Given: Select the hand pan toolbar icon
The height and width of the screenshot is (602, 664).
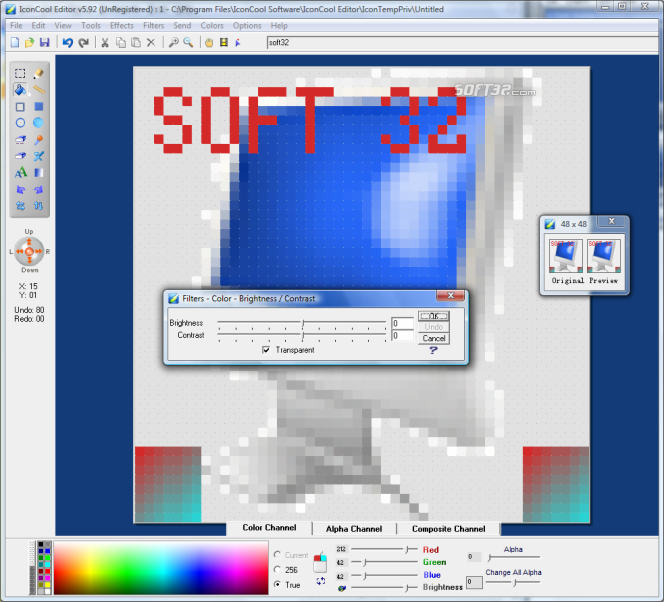Looking at the screenshot, I should [209, 43].
